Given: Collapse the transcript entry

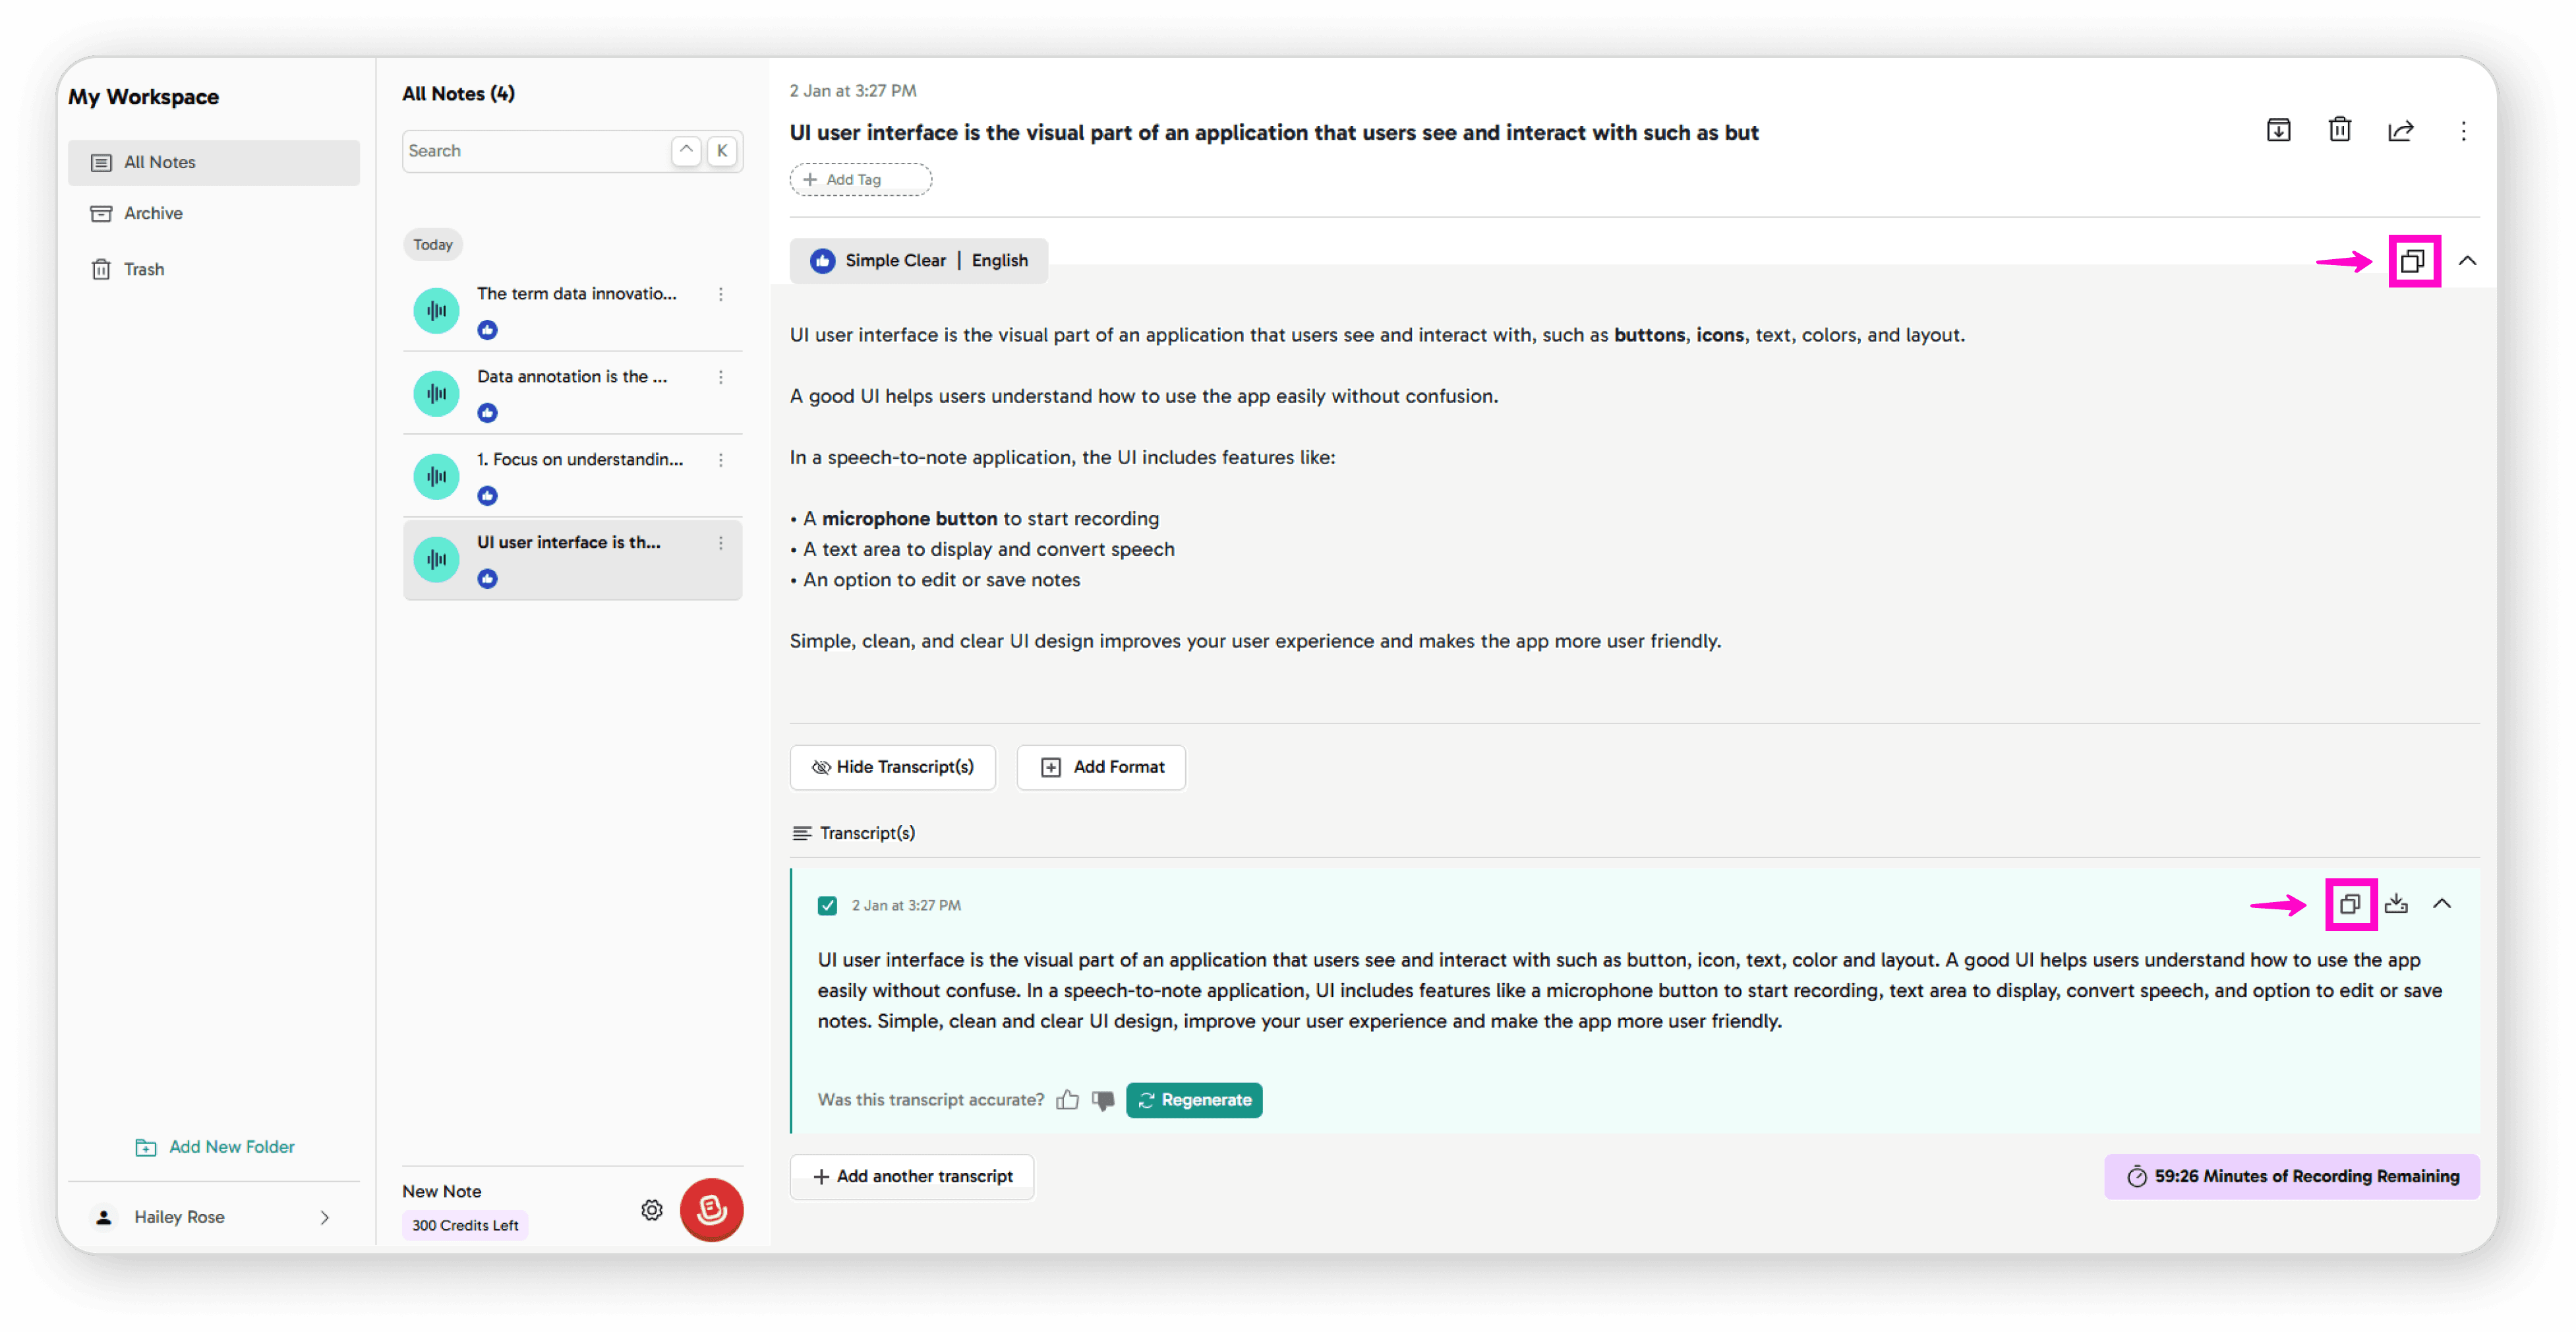Looking at the screenshot, I should click(2443, 904).
